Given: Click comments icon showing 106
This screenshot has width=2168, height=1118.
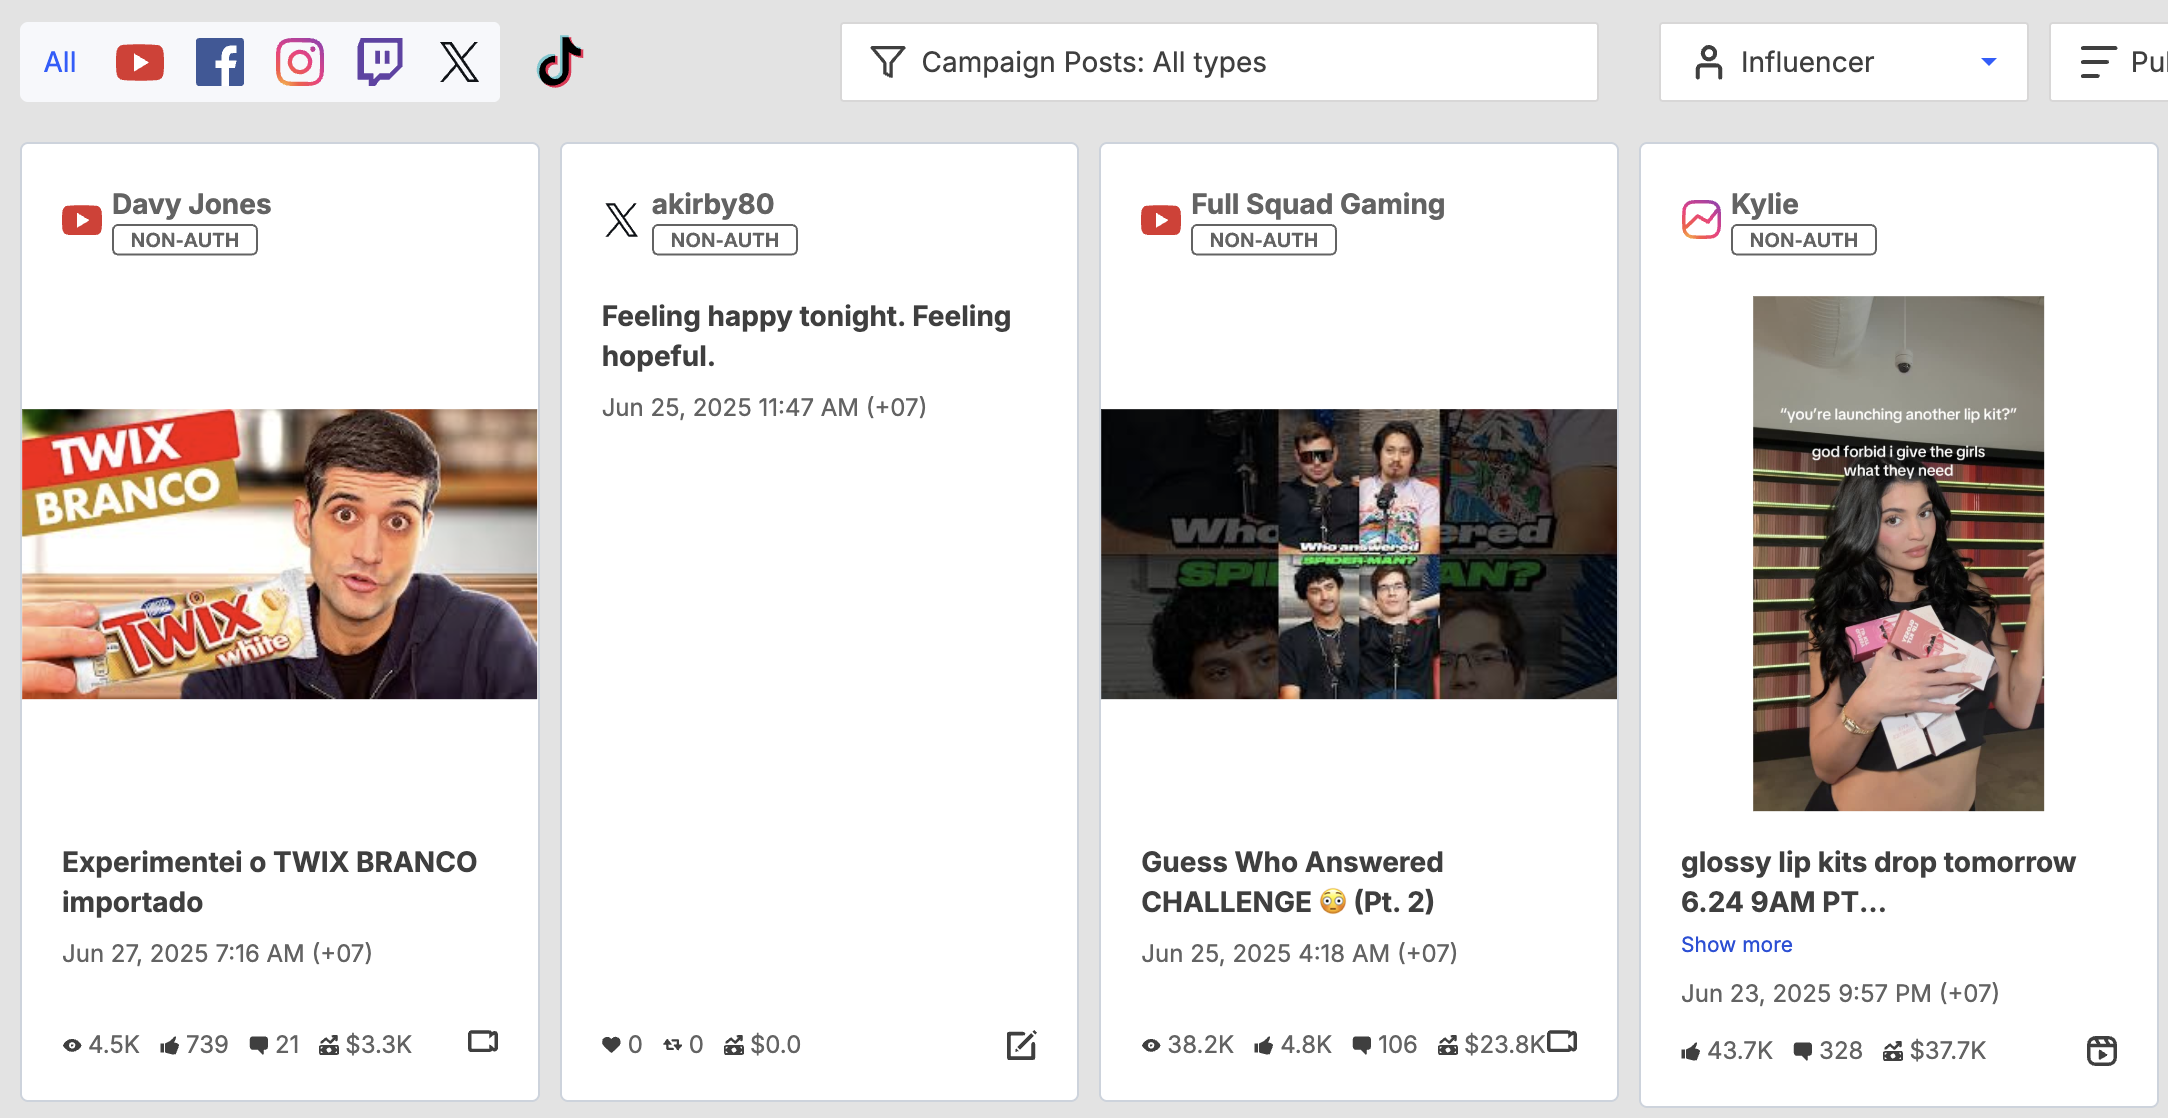Looking at the screenshot, I should (x=1362, y=1046).
